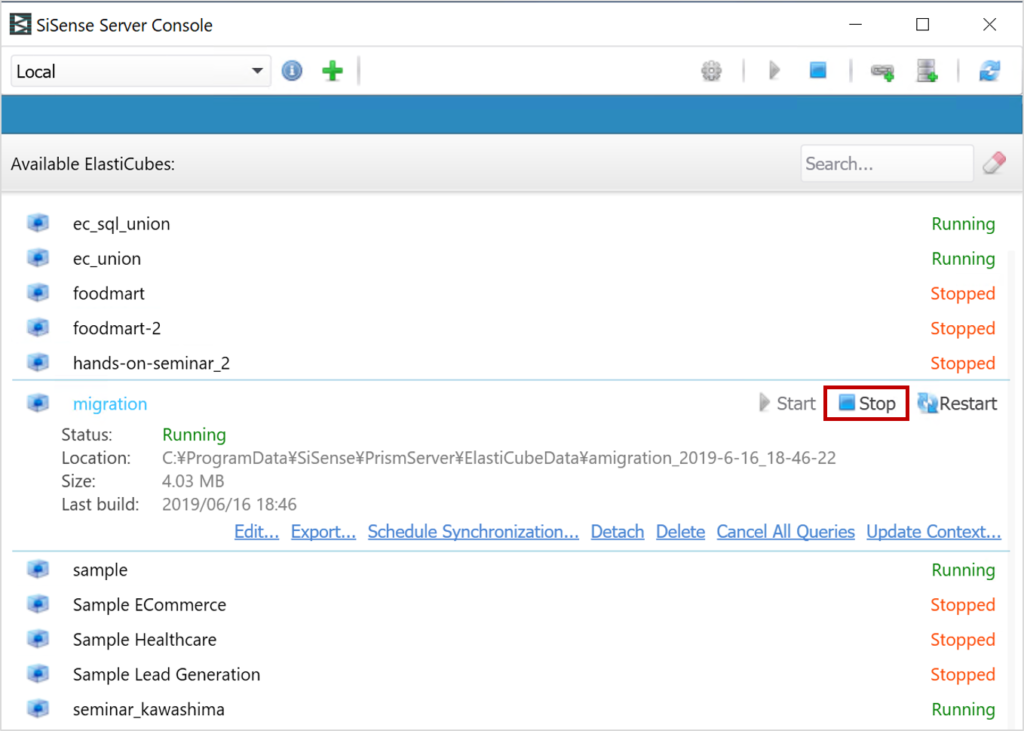Image resolution: width=1024 pixels, height=731 pixels.
Task: Click Stopped status of foodmart
Action: coord(963,293)
